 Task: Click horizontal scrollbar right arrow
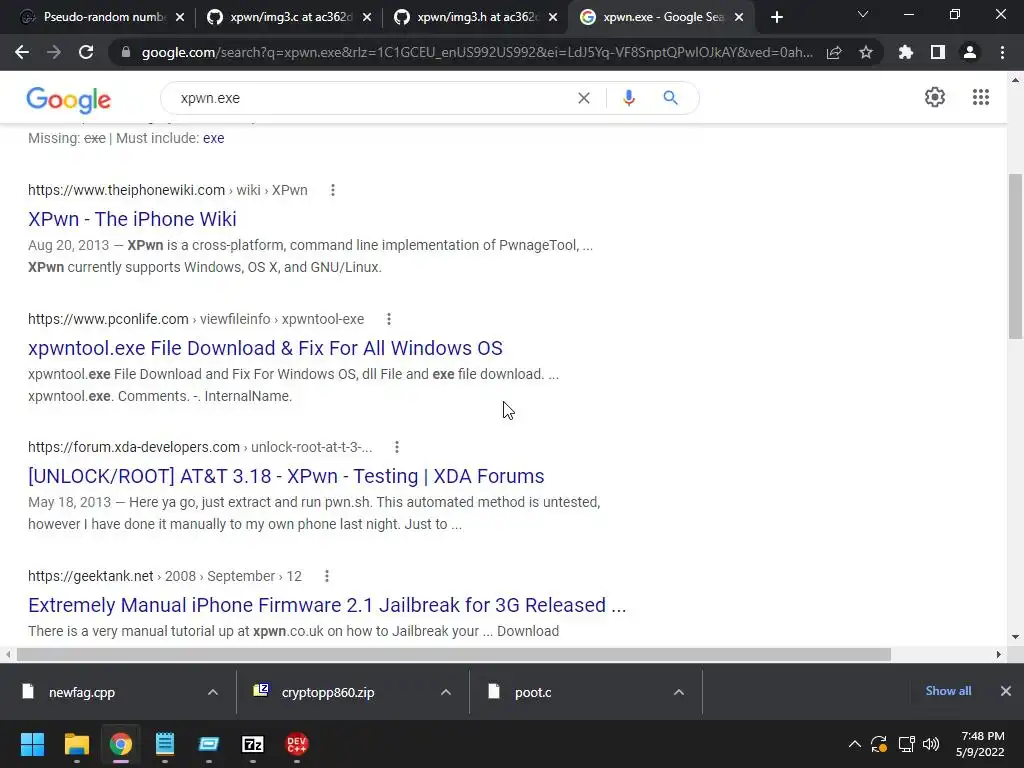click(999, 654)
